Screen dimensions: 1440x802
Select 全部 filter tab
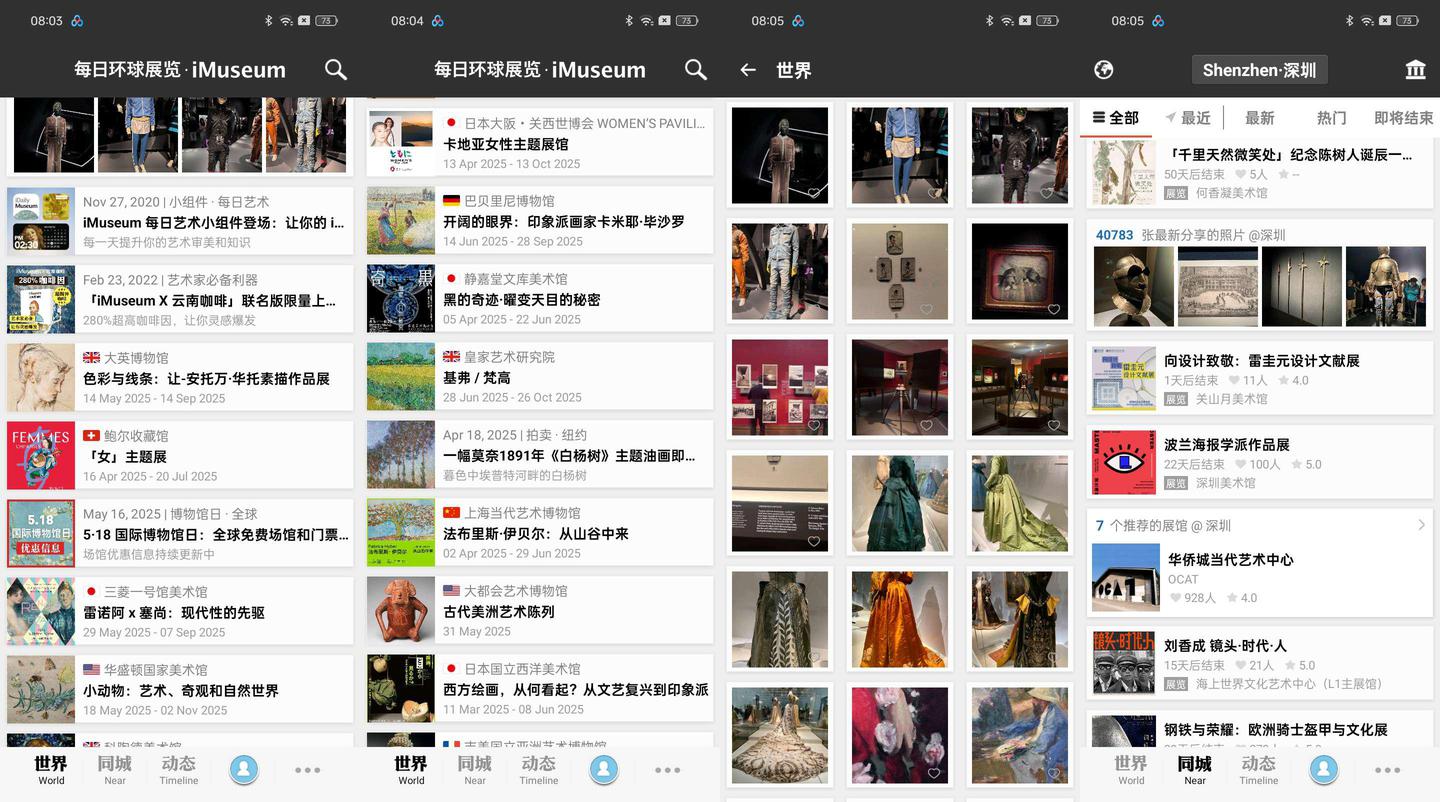point(1116,118)
